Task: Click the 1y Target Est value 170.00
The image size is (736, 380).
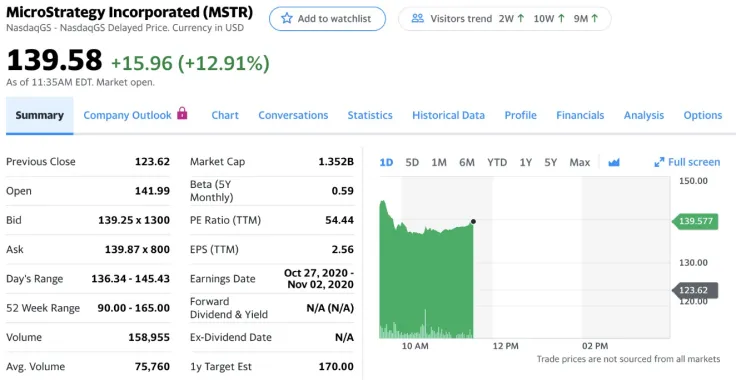Action: click(336, 366)
